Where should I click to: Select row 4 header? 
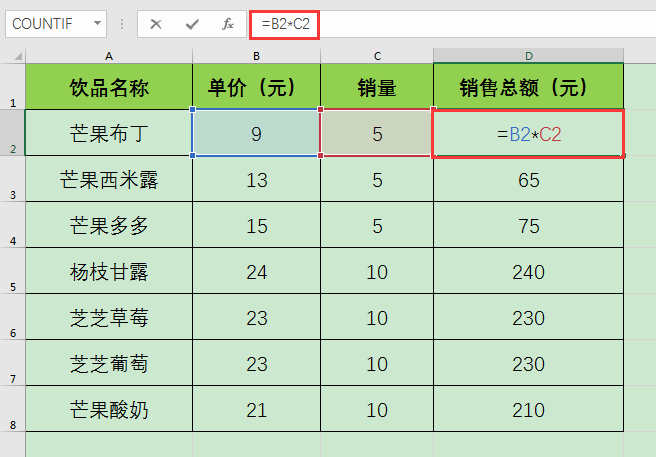click(13, 225)
